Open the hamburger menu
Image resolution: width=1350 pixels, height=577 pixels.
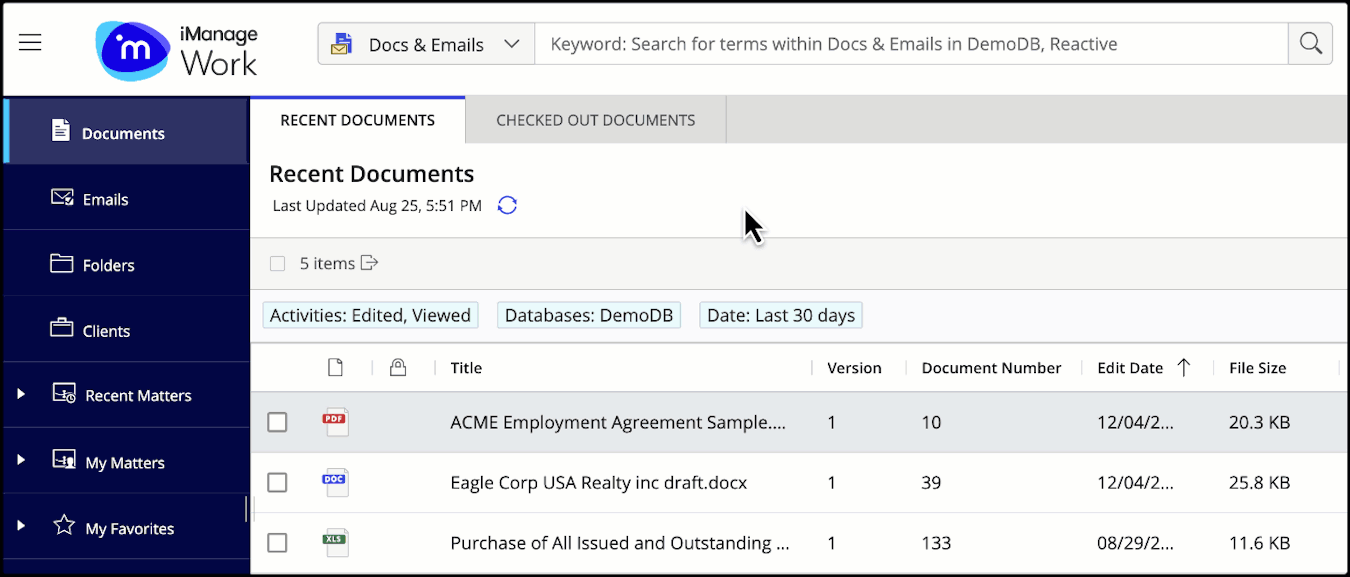coord(29,42)
